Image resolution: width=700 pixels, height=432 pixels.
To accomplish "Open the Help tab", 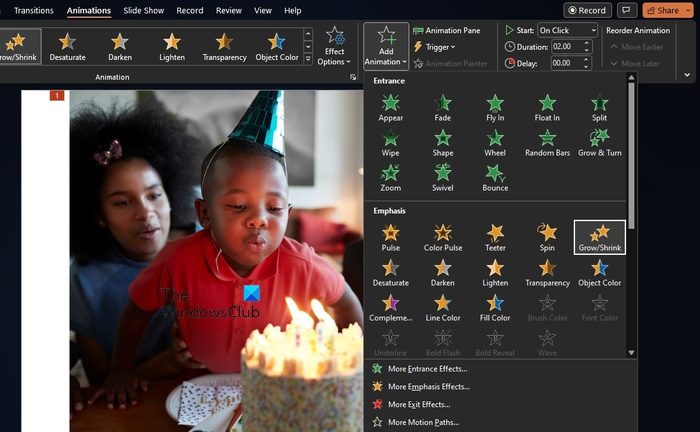I will [292, 10].
